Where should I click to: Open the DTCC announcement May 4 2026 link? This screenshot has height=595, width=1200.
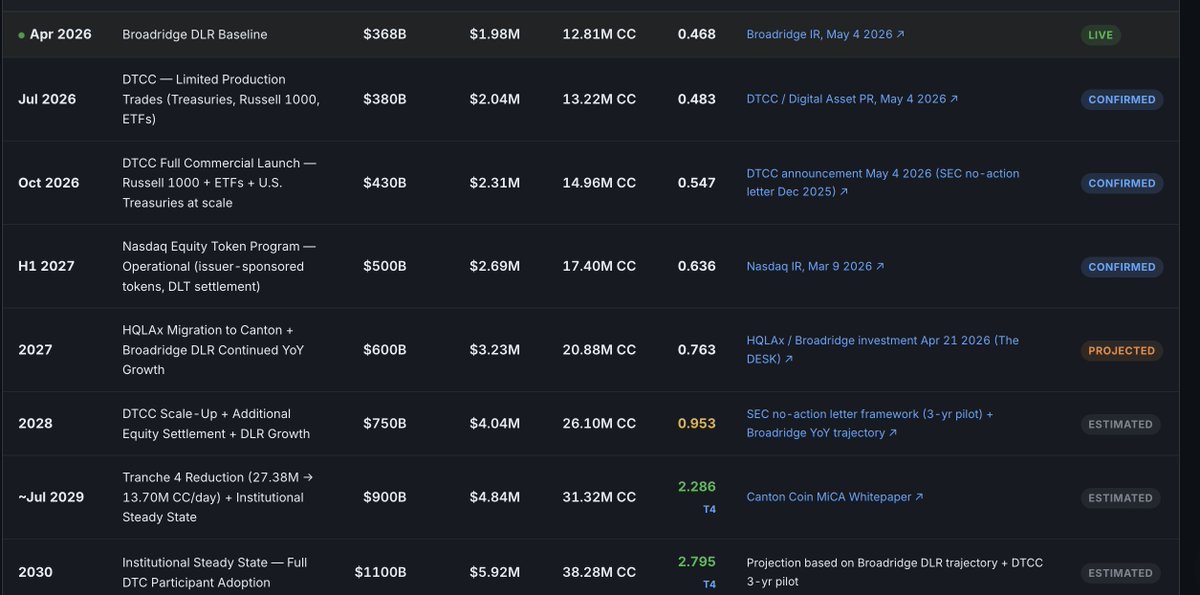pos(883,182)
